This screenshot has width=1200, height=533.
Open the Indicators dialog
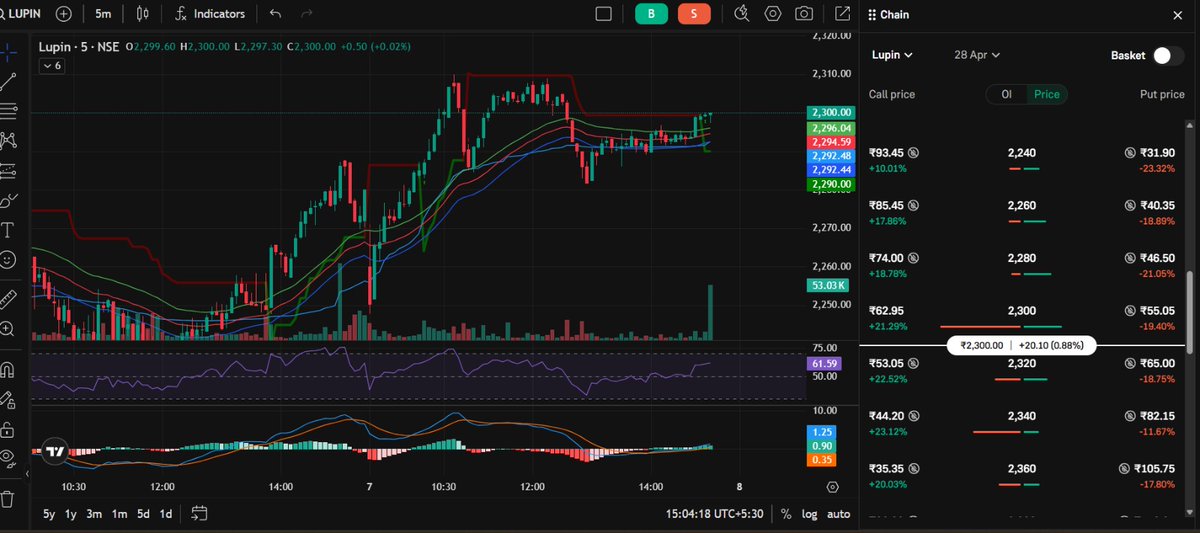[x=210, y=14]
